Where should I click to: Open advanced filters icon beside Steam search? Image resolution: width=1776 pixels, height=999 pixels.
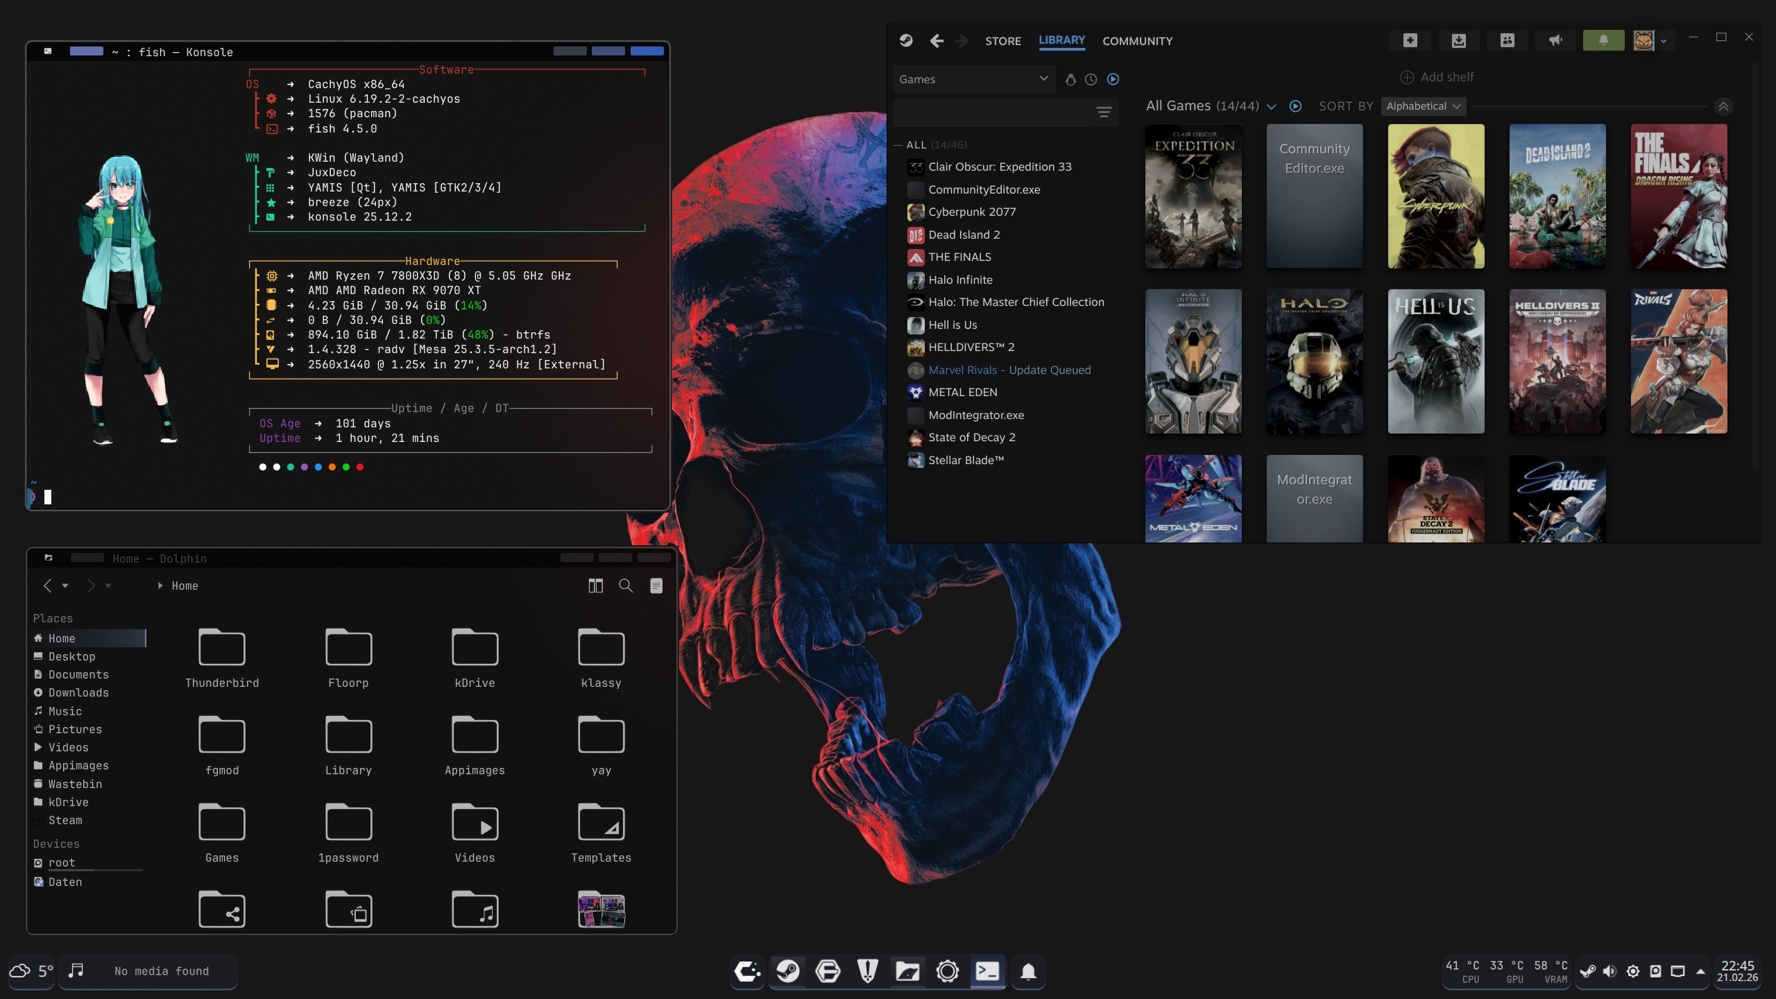1104,112
